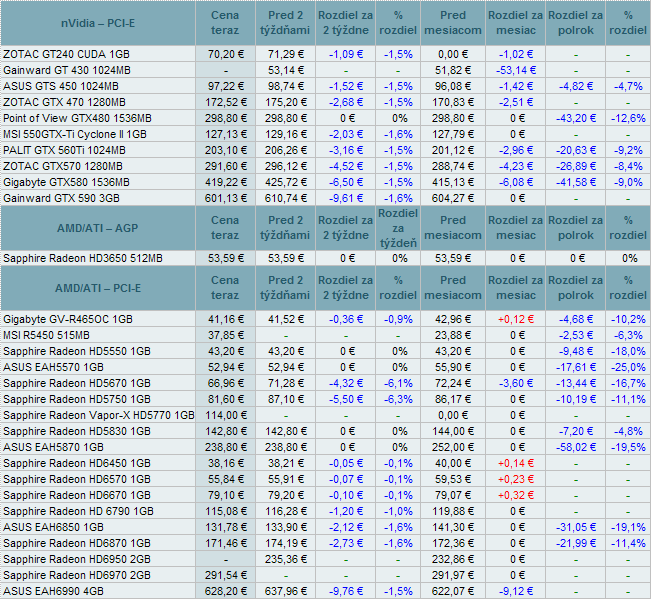Select the '-53,14 €' monthly difference cell
Image resolution: width=651 pixels, height=599 pixels.
point(516,70)
